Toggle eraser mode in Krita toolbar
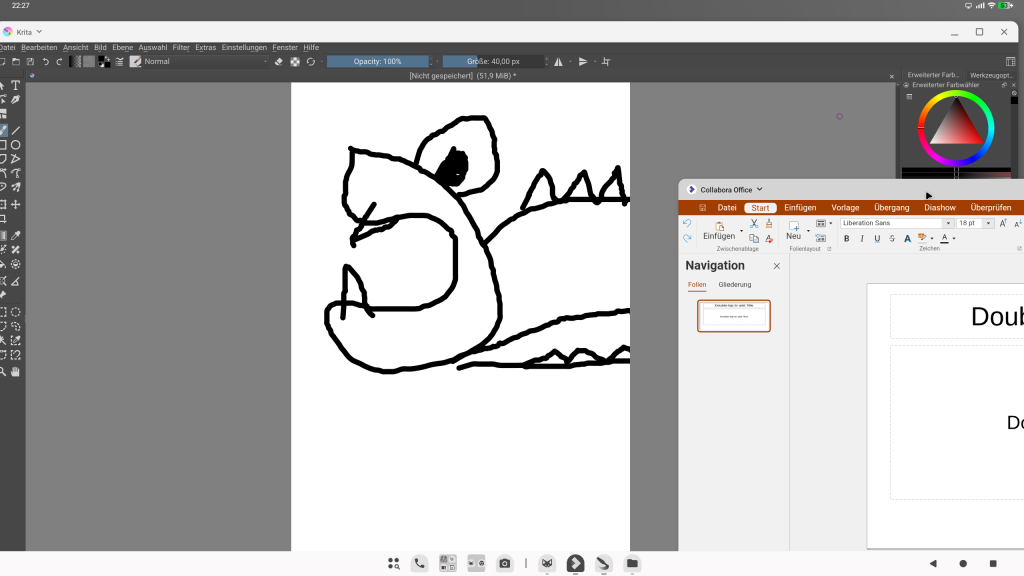The height and width of the screenshot is (576, 1024). 278,61
